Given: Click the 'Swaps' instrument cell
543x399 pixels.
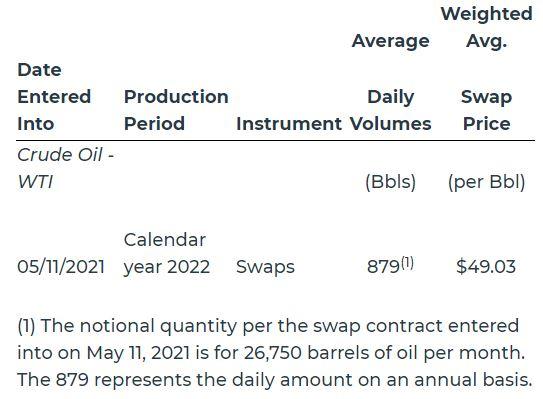Looking at the screenshot, I should pos(265,267).
